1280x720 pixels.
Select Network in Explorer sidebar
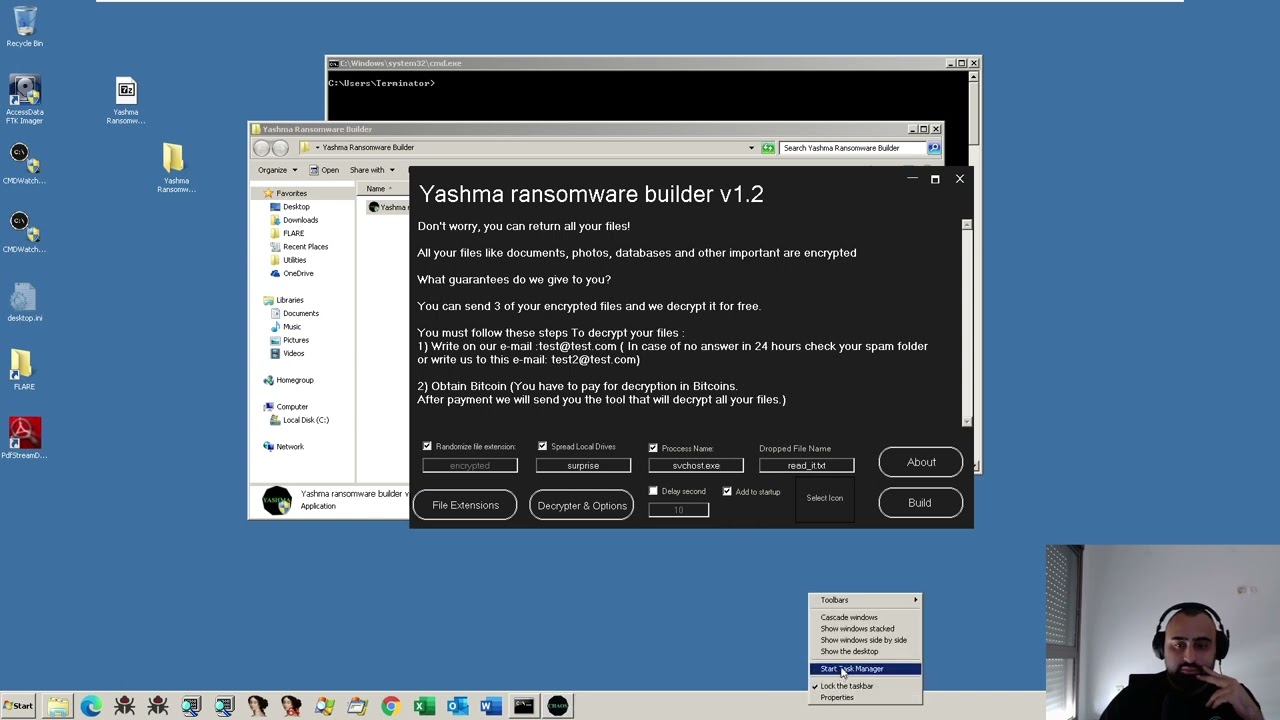click(289, 447)
